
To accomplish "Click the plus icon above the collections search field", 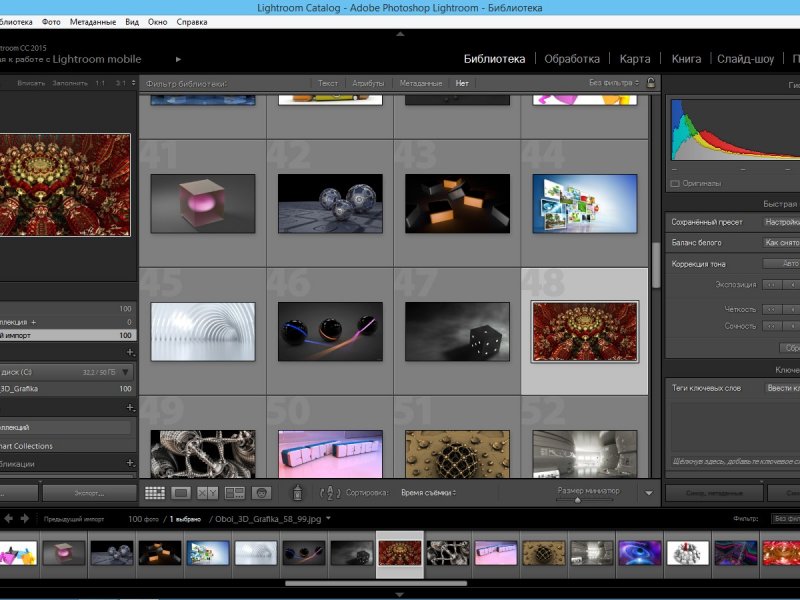I will pos(130,407).
